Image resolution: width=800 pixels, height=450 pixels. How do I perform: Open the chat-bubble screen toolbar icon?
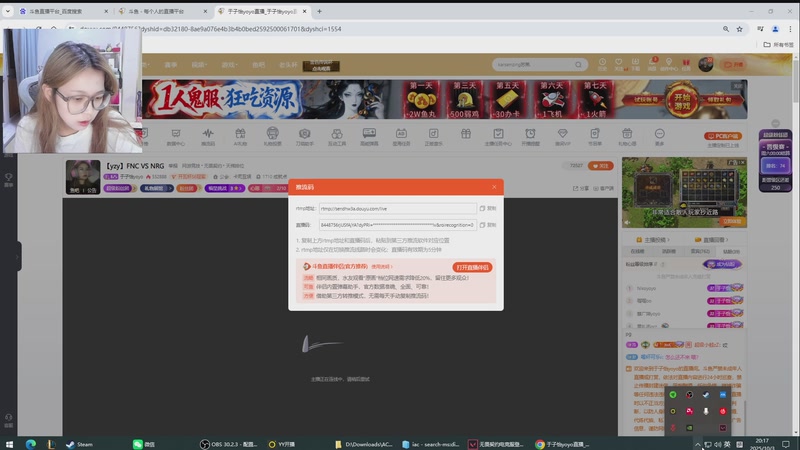[369, 137]
